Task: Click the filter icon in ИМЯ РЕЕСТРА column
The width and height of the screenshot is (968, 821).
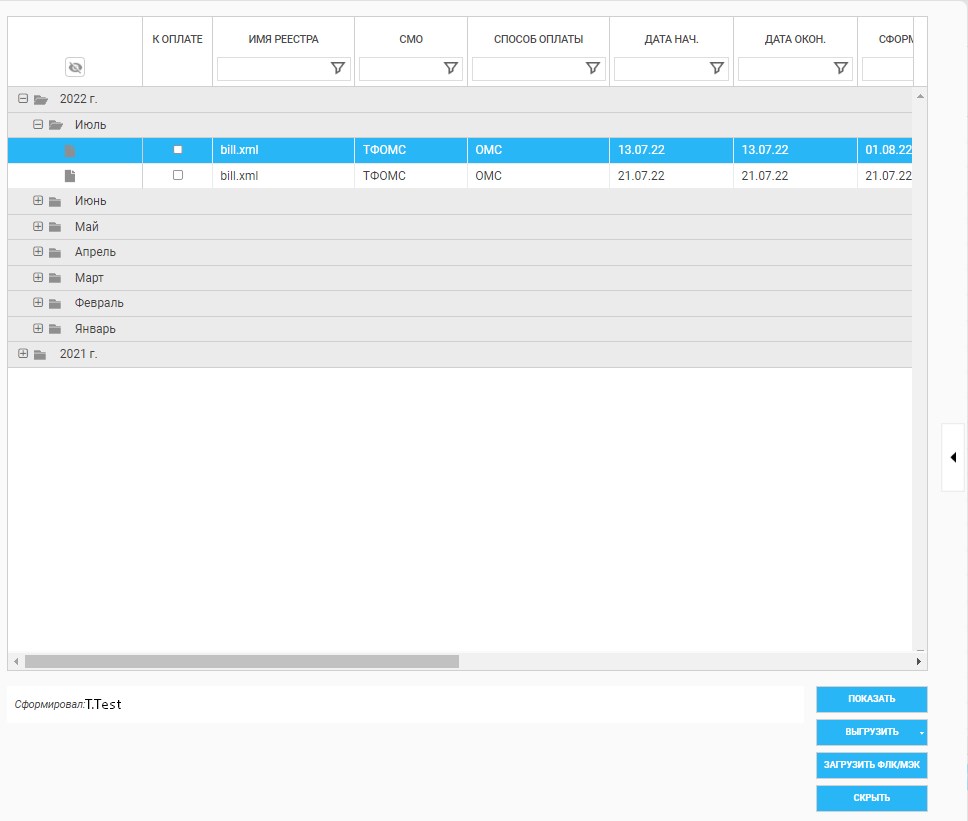Action: (x=337, y=68)
